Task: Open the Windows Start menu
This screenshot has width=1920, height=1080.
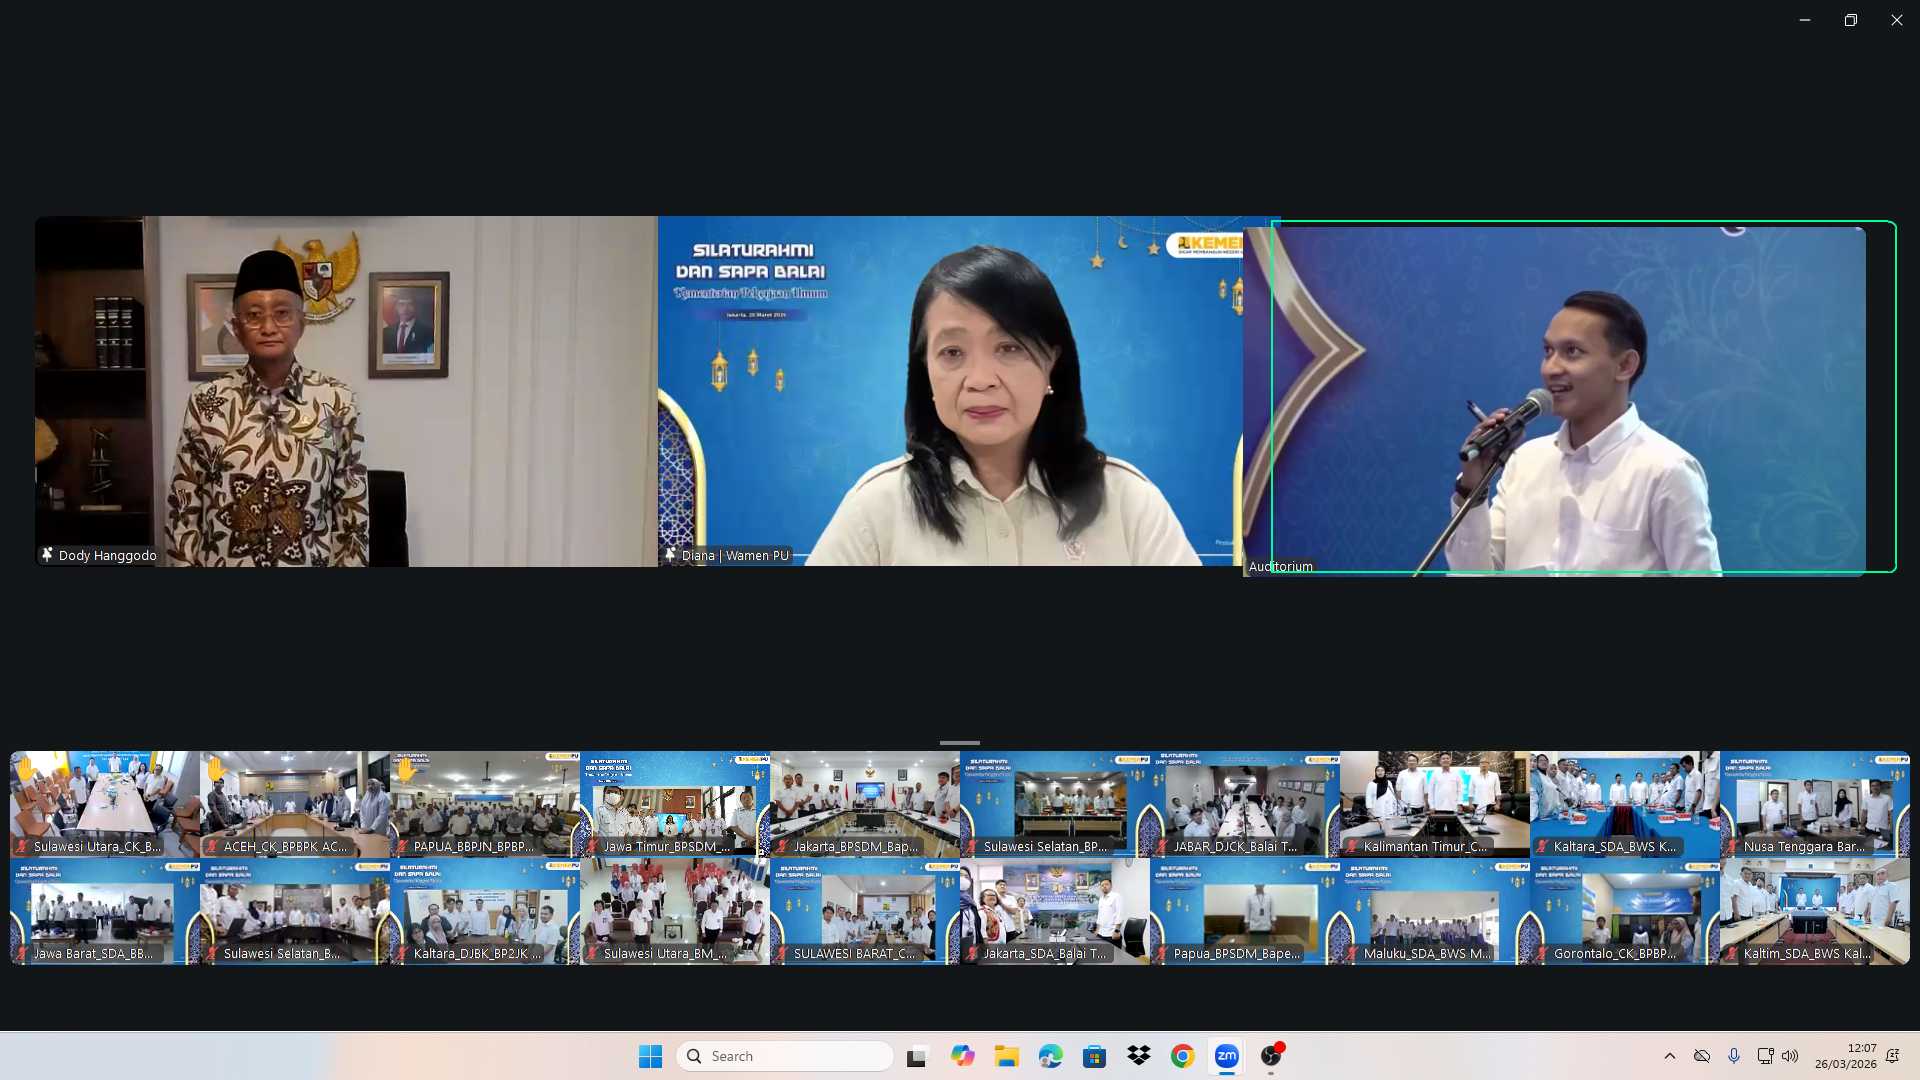Action: coord(650,1056)
